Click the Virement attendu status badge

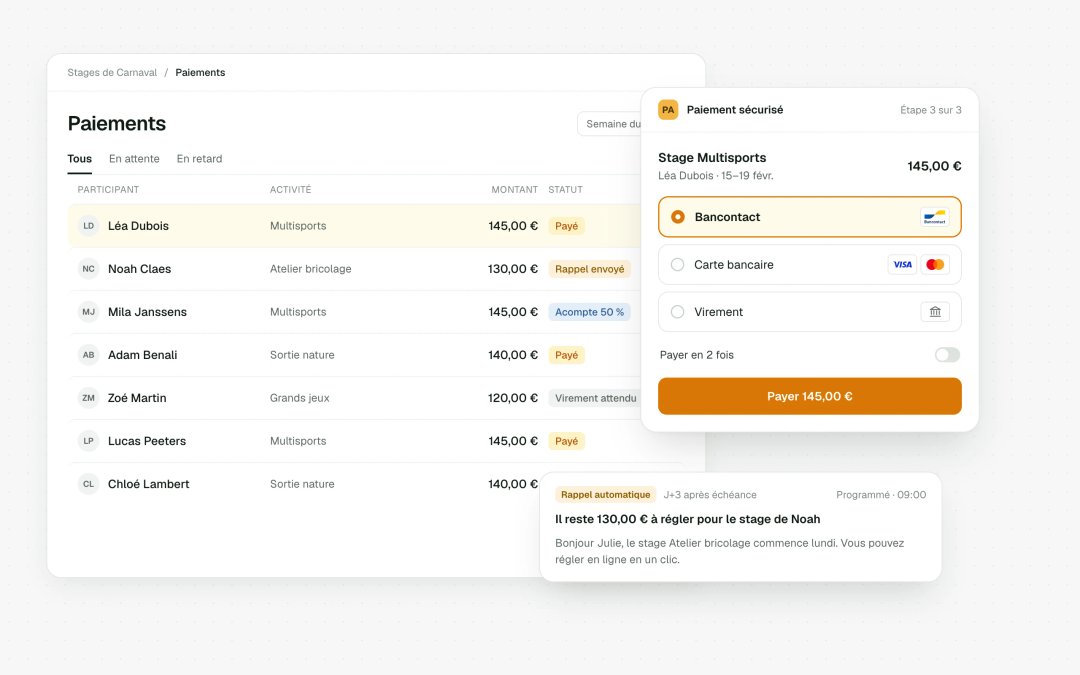coord(595,398)
